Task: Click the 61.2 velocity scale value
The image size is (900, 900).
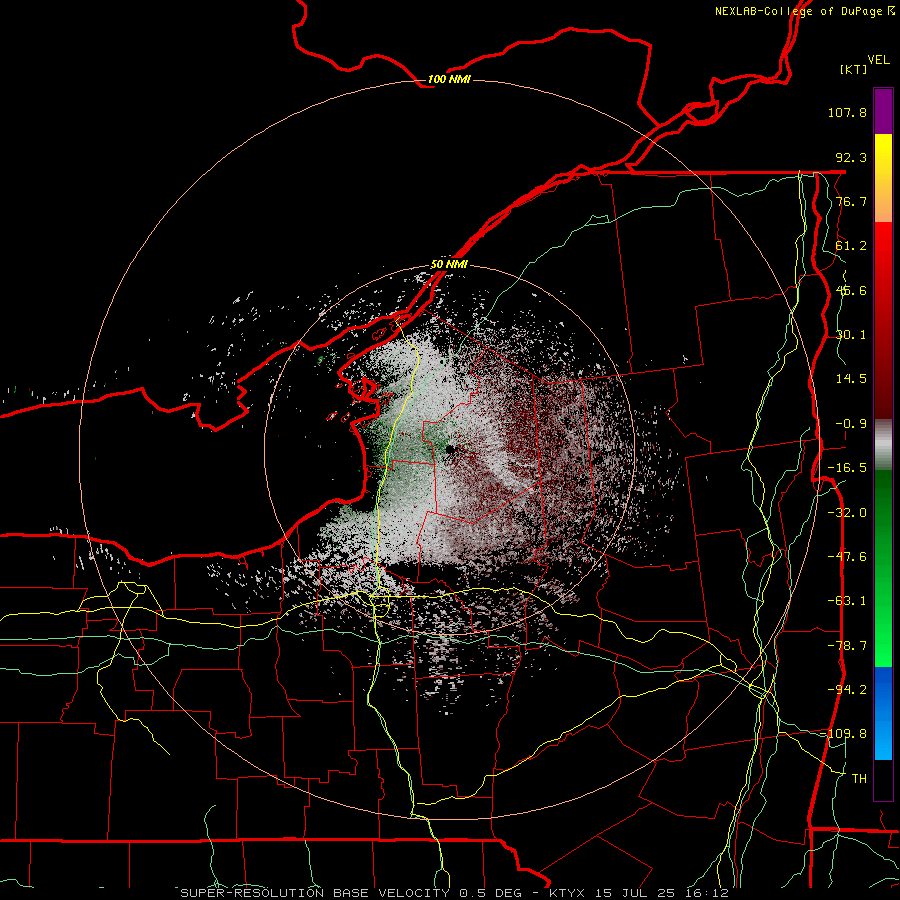Action: click(851, 246)
